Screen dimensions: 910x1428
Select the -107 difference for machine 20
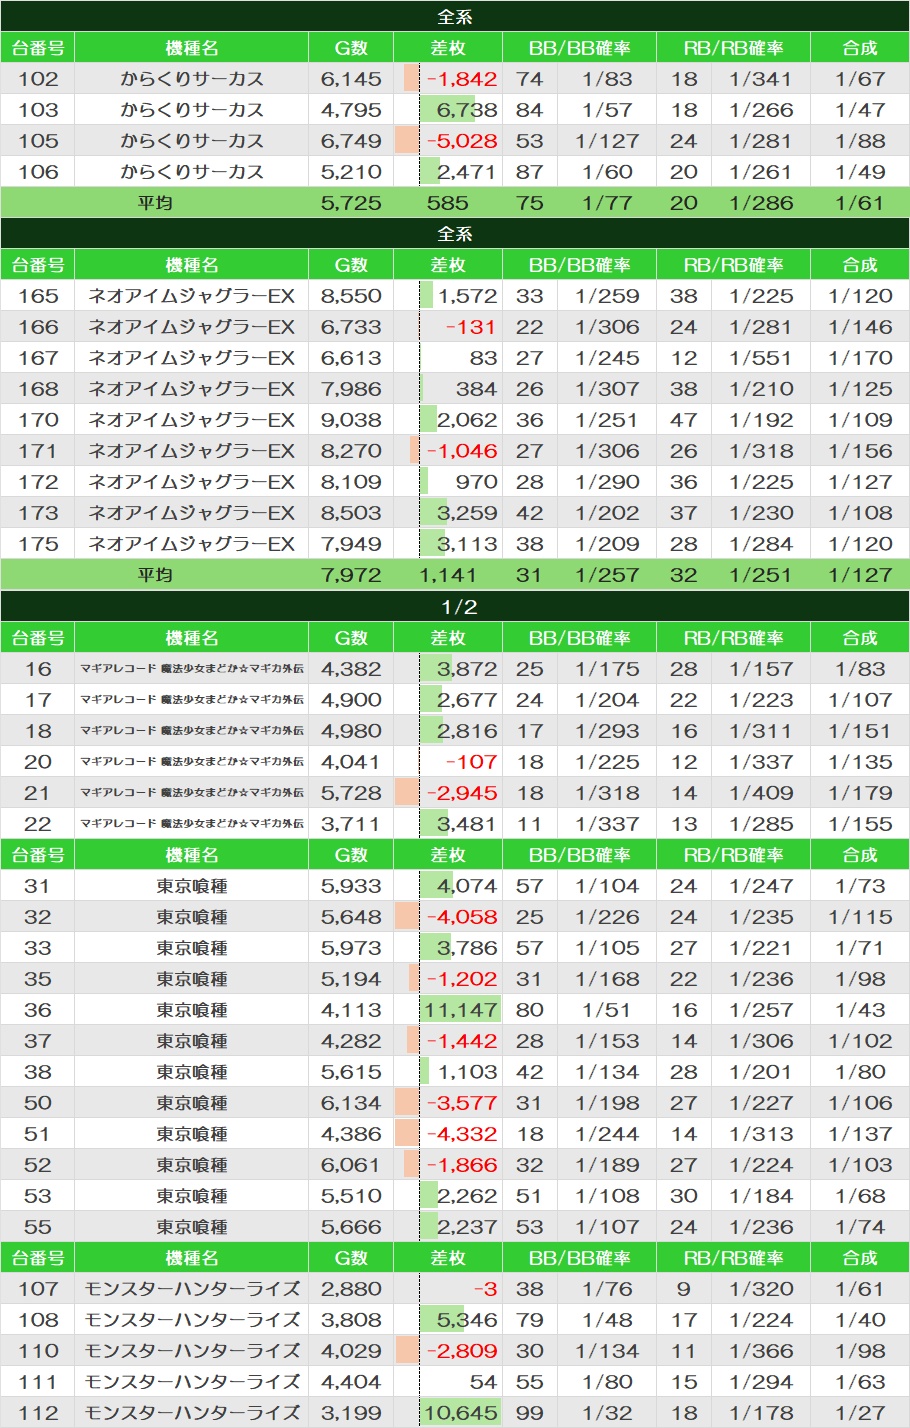[471, 762]
